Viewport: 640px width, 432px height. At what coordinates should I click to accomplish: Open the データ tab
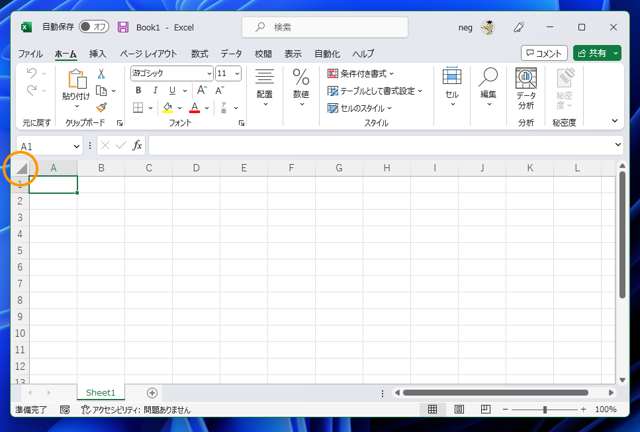pyautogui.click(x=231, y=53)
